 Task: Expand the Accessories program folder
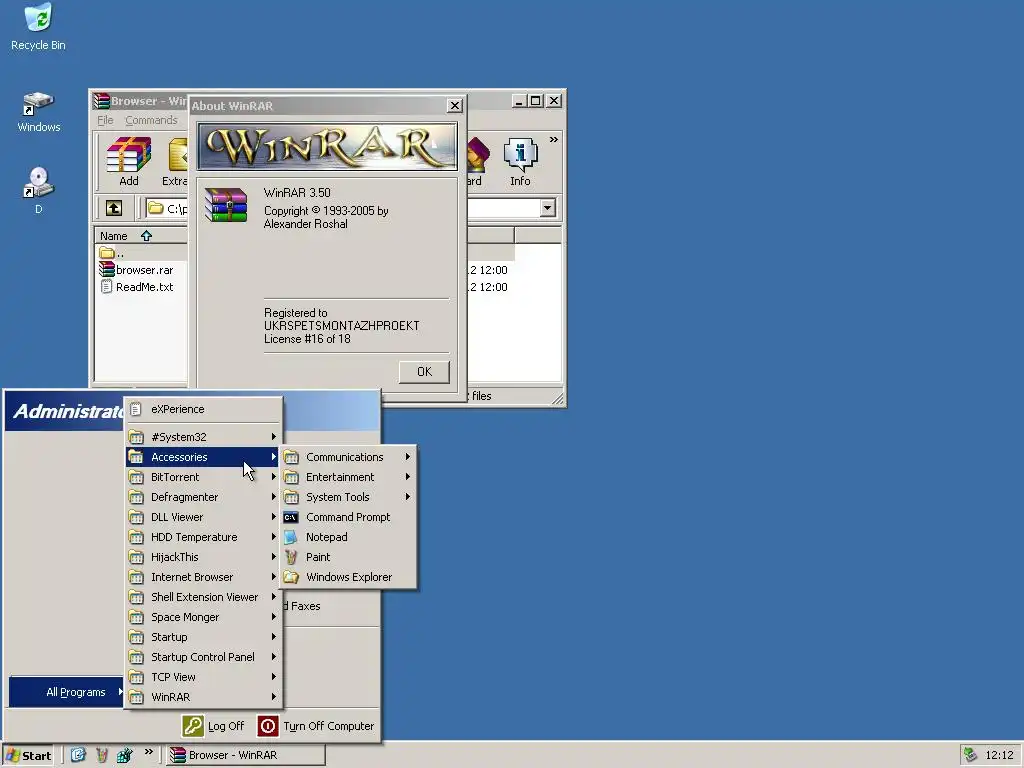point(203,457)
